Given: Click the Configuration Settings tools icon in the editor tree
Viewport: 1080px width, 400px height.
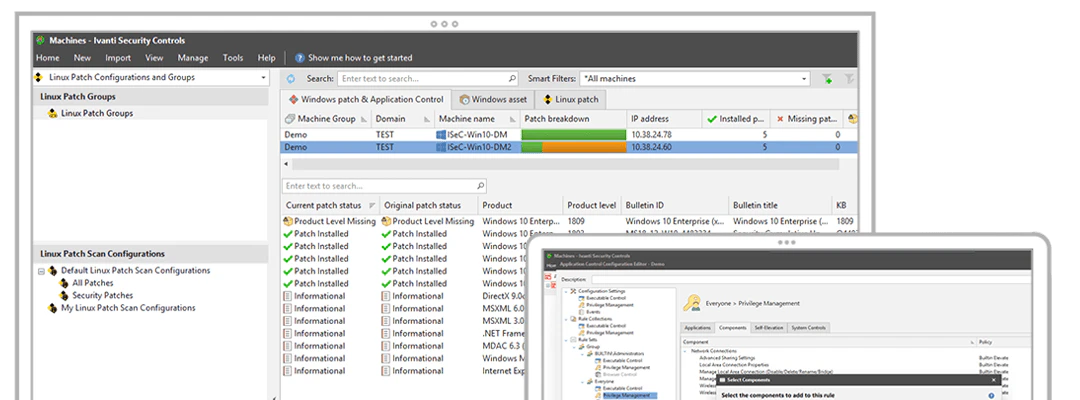Looking at the screenshot, I should [574, 291].
